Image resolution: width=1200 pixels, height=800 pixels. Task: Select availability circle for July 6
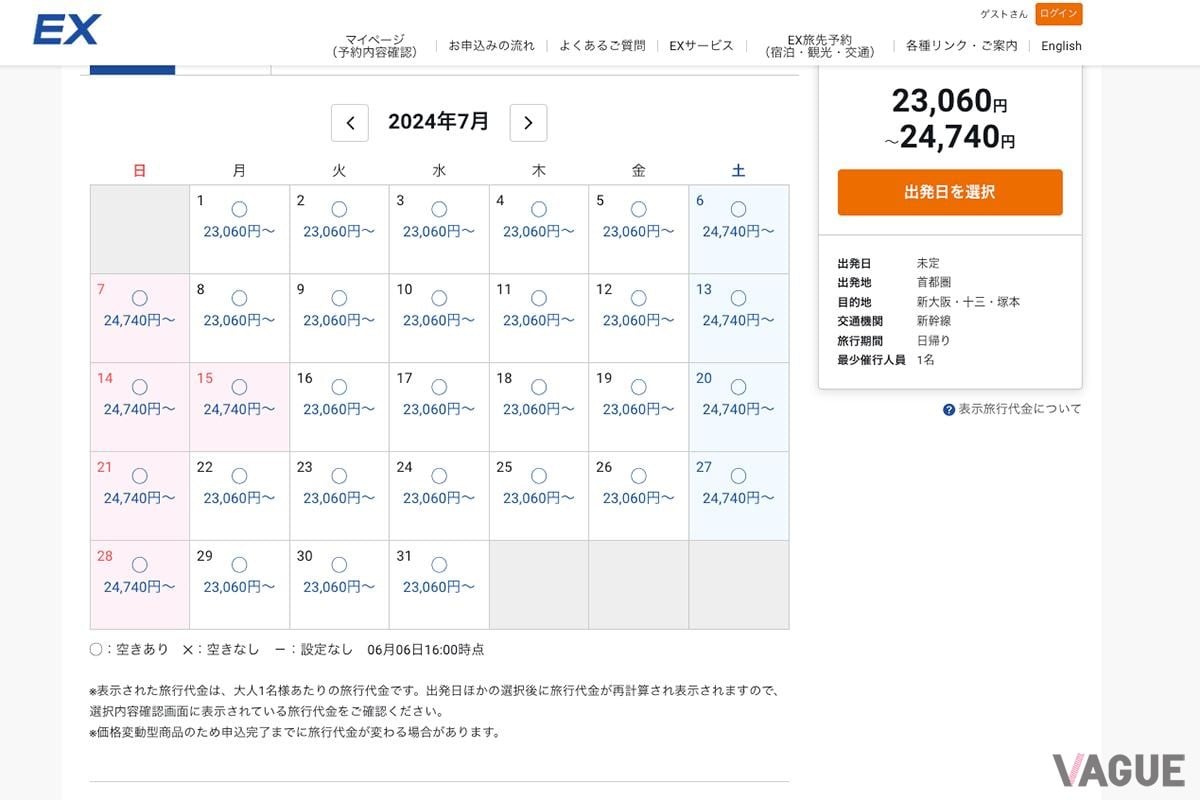(x=738, y=209)
